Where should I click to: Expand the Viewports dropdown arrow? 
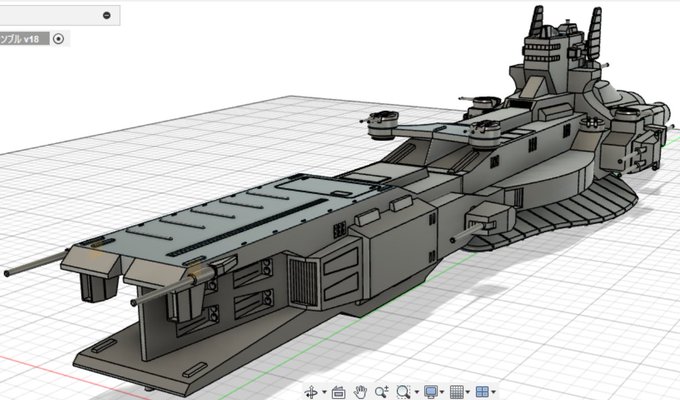point(494,392)
